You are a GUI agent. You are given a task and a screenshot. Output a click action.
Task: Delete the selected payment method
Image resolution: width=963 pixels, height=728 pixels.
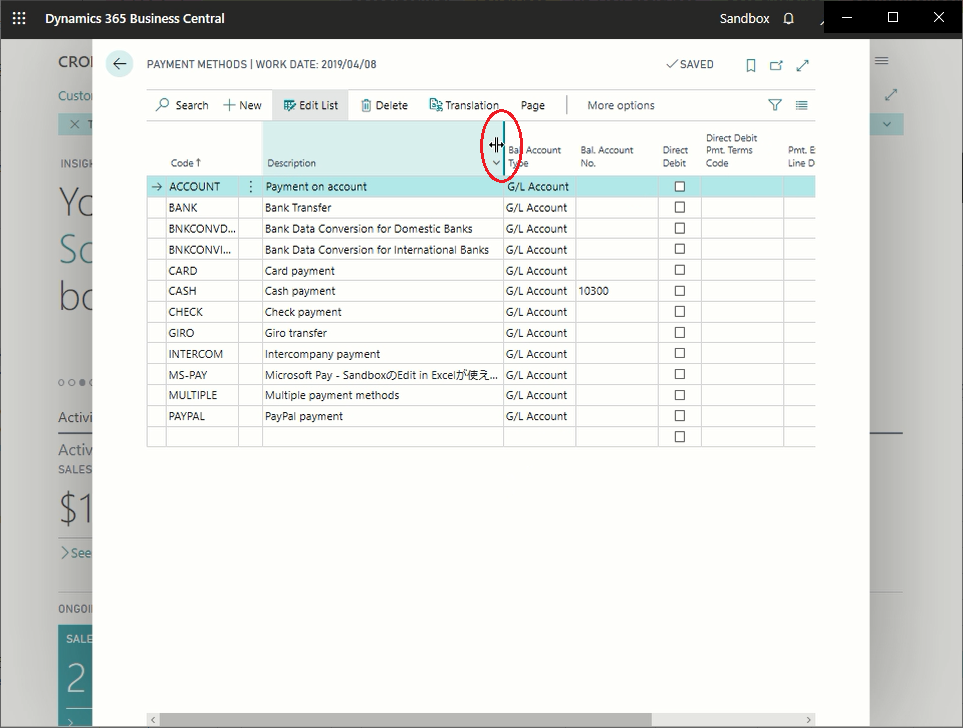384,105
